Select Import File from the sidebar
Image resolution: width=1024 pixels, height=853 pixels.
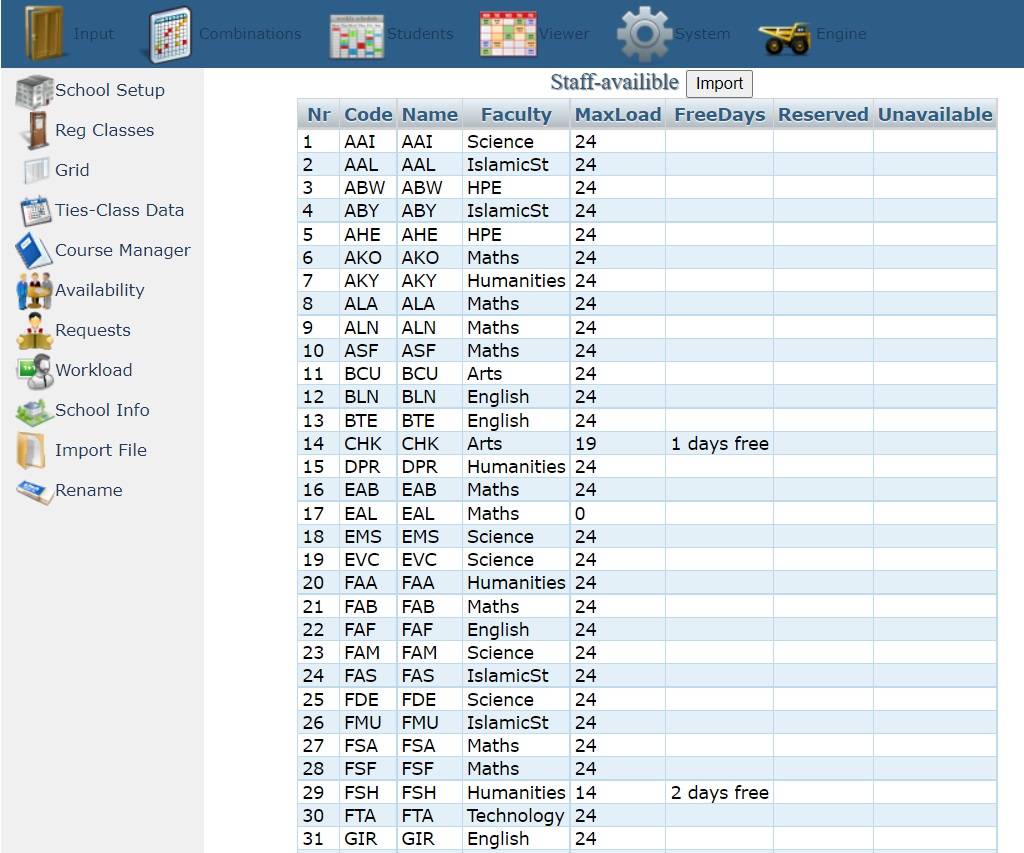click(100, 450)
